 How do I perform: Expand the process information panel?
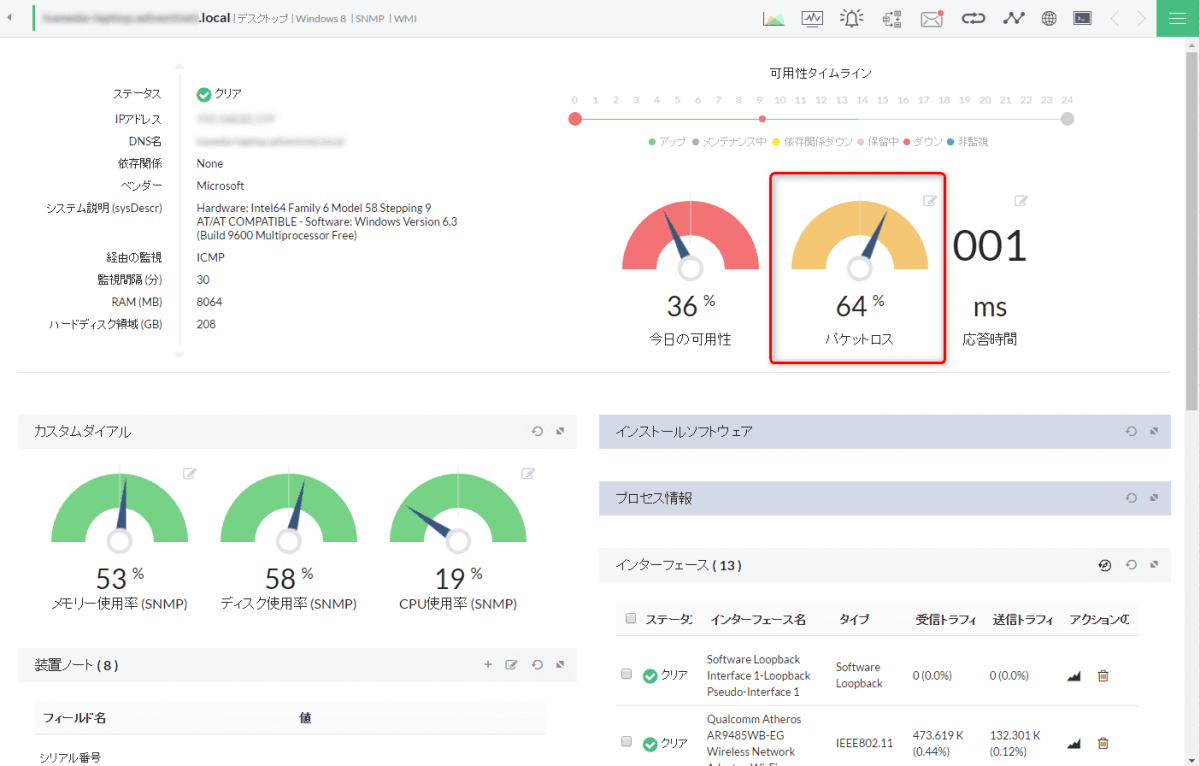(1154, 497)
